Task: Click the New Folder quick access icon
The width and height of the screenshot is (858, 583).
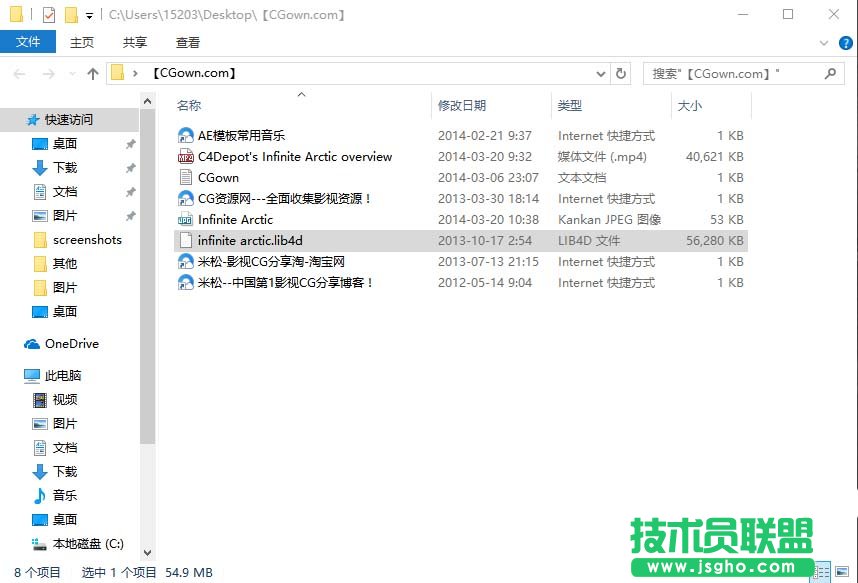Action: [71, 14]
